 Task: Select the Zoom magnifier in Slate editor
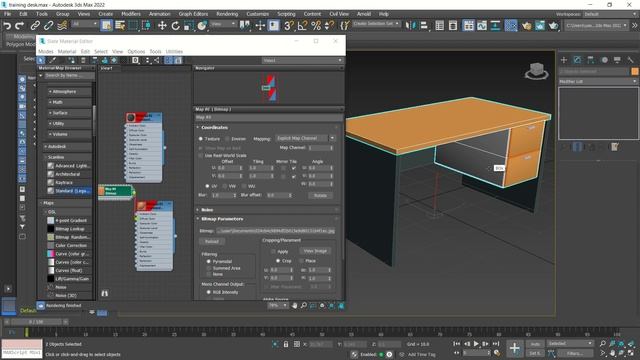click(x=304, y=305)
